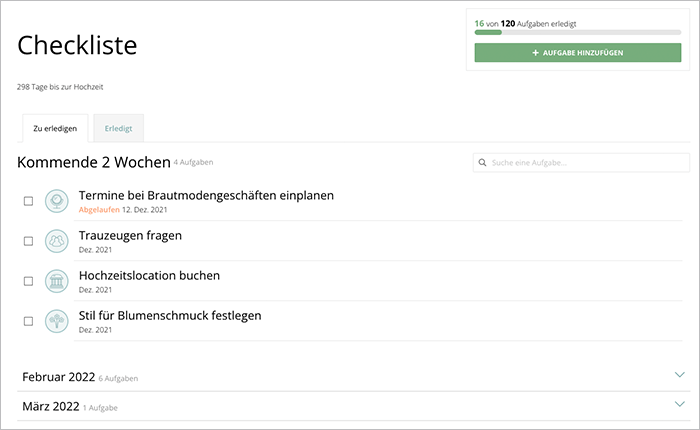Check off Termine bei Brautmodengeschäften einplanen
700x430 pixels.
coord(28,201)
